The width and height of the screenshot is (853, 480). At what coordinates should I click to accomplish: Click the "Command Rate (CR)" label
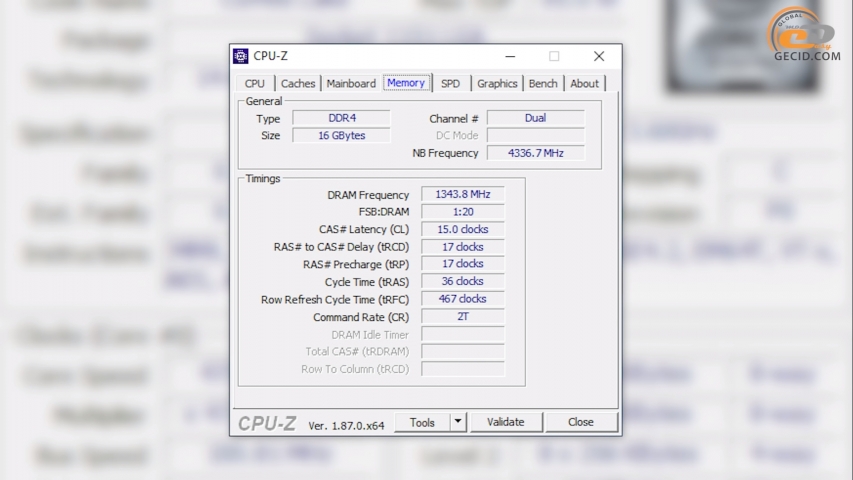(361, 317)
